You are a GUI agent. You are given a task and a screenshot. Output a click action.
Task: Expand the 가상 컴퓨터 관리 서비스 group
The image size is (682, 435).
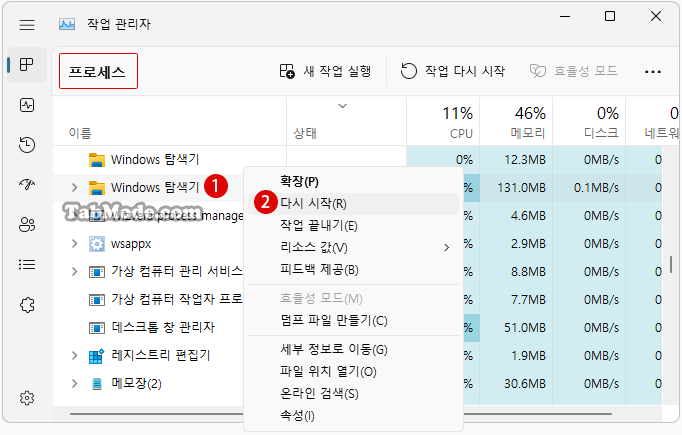click(74, 271)
